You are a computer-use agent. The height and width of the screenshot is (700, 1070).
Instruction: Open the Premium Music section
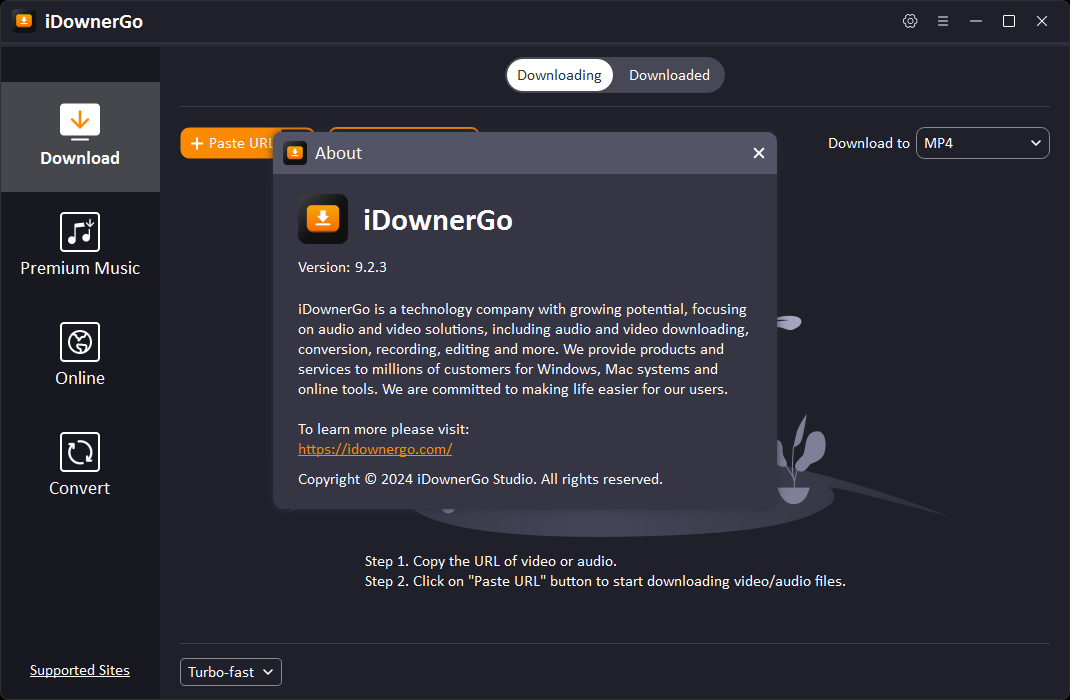(80, 245)
